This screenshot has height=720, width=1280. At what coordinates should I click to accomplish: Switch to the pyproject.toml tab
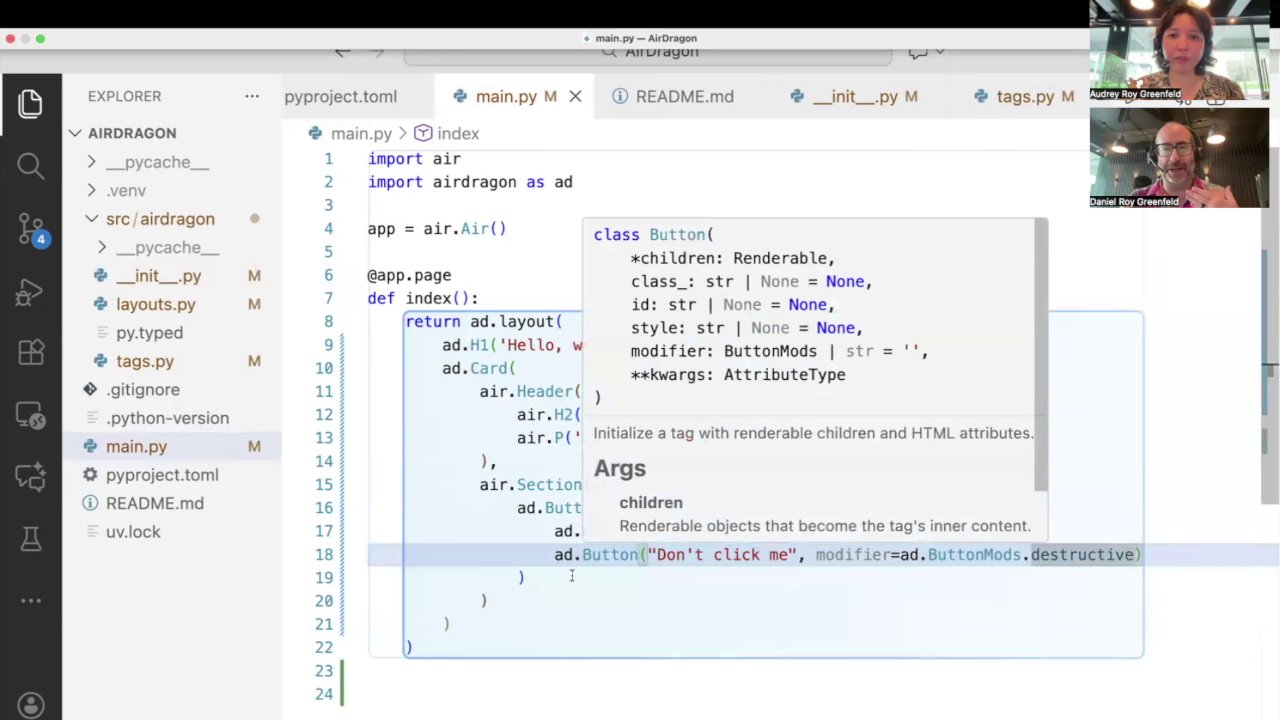pos(340,96)
